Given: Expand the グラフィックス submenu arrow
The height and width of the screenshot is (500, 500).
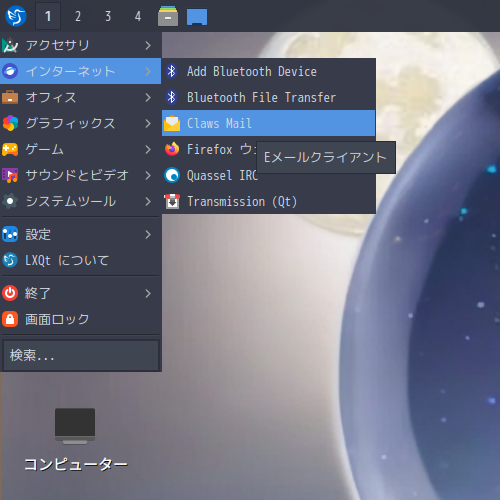Looking at the screenshot, I should click(148, 123).
